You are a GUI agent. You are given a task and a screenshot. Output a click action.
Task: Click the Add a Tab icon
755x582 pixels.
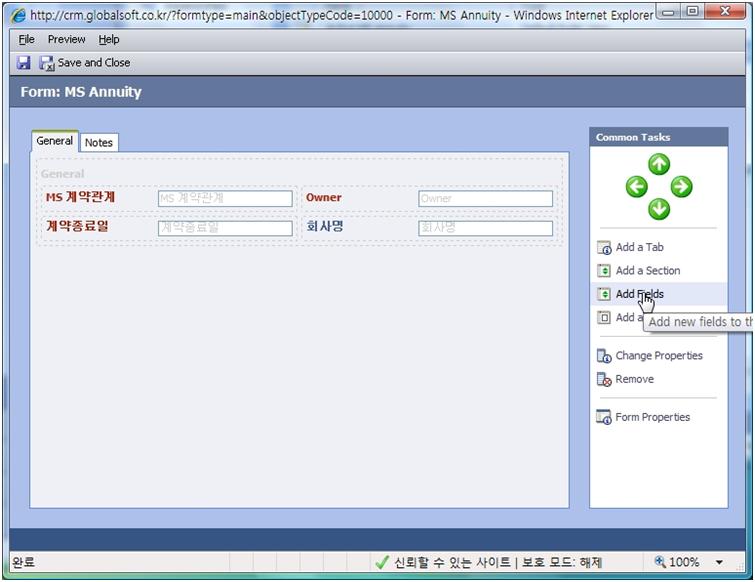[x=604, y=247]
